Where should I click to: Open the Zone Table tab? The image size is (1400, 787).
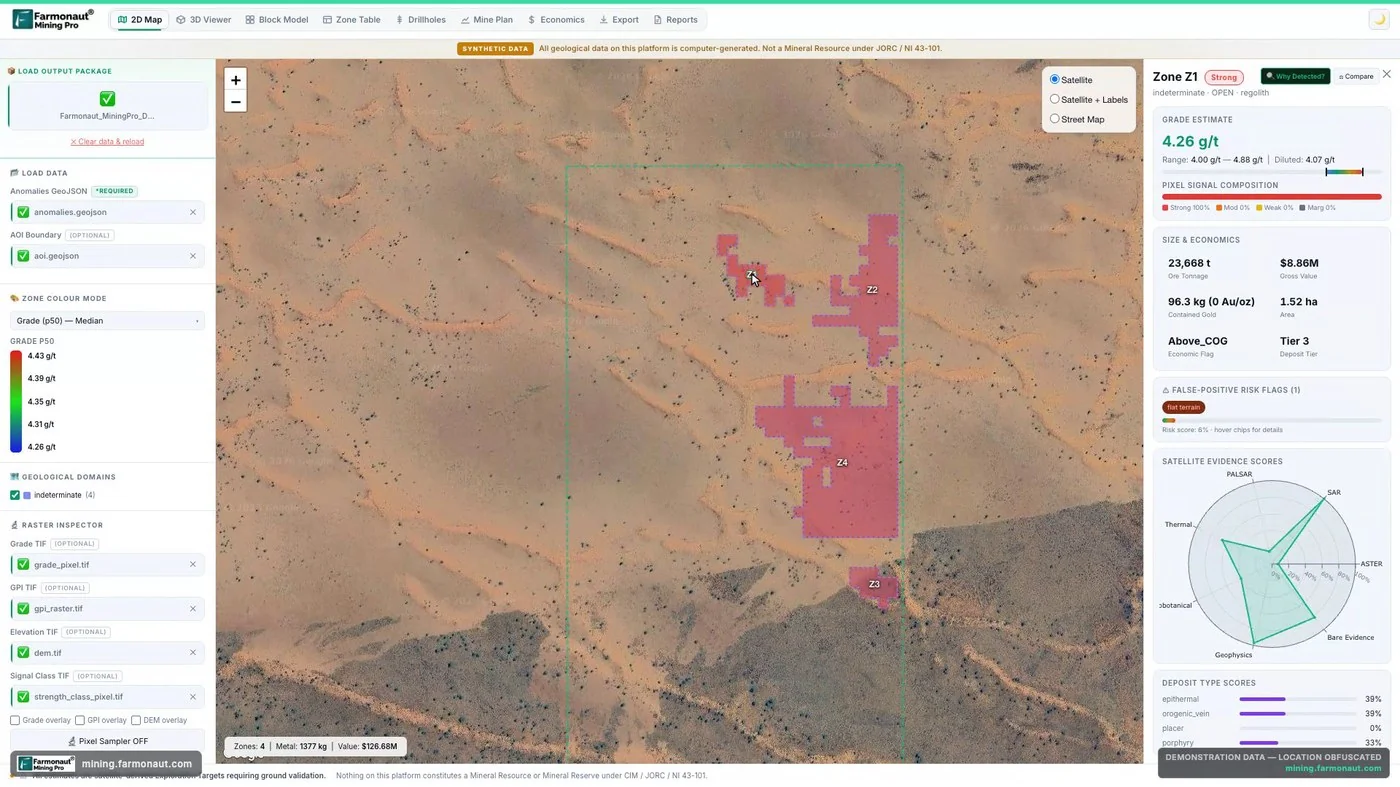coord(352,20)
